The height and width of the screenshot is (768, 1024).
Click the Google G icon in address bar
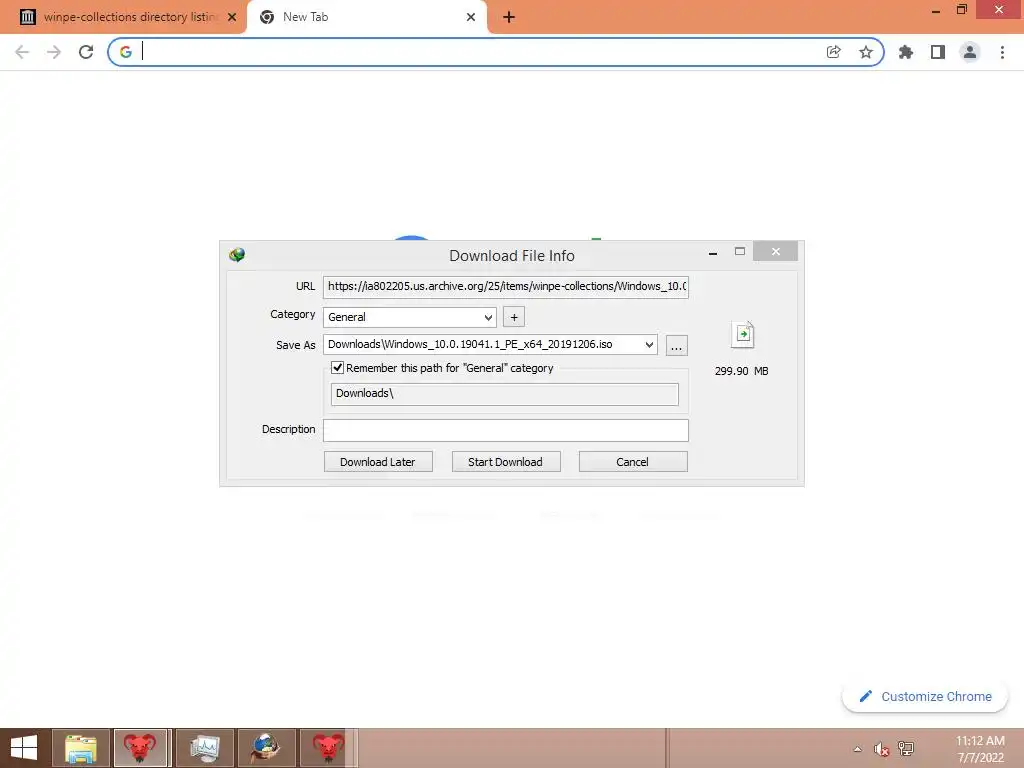126,52
